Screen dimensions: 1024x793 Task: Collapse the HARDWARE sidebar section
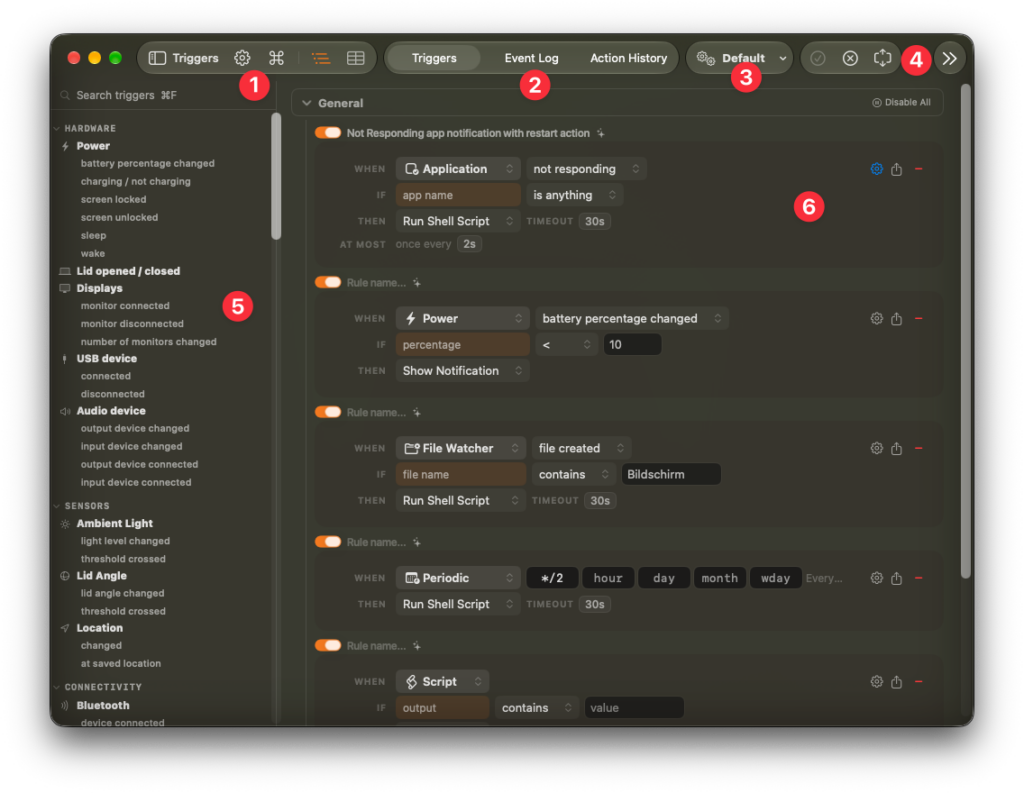click(x=57, y=129)
